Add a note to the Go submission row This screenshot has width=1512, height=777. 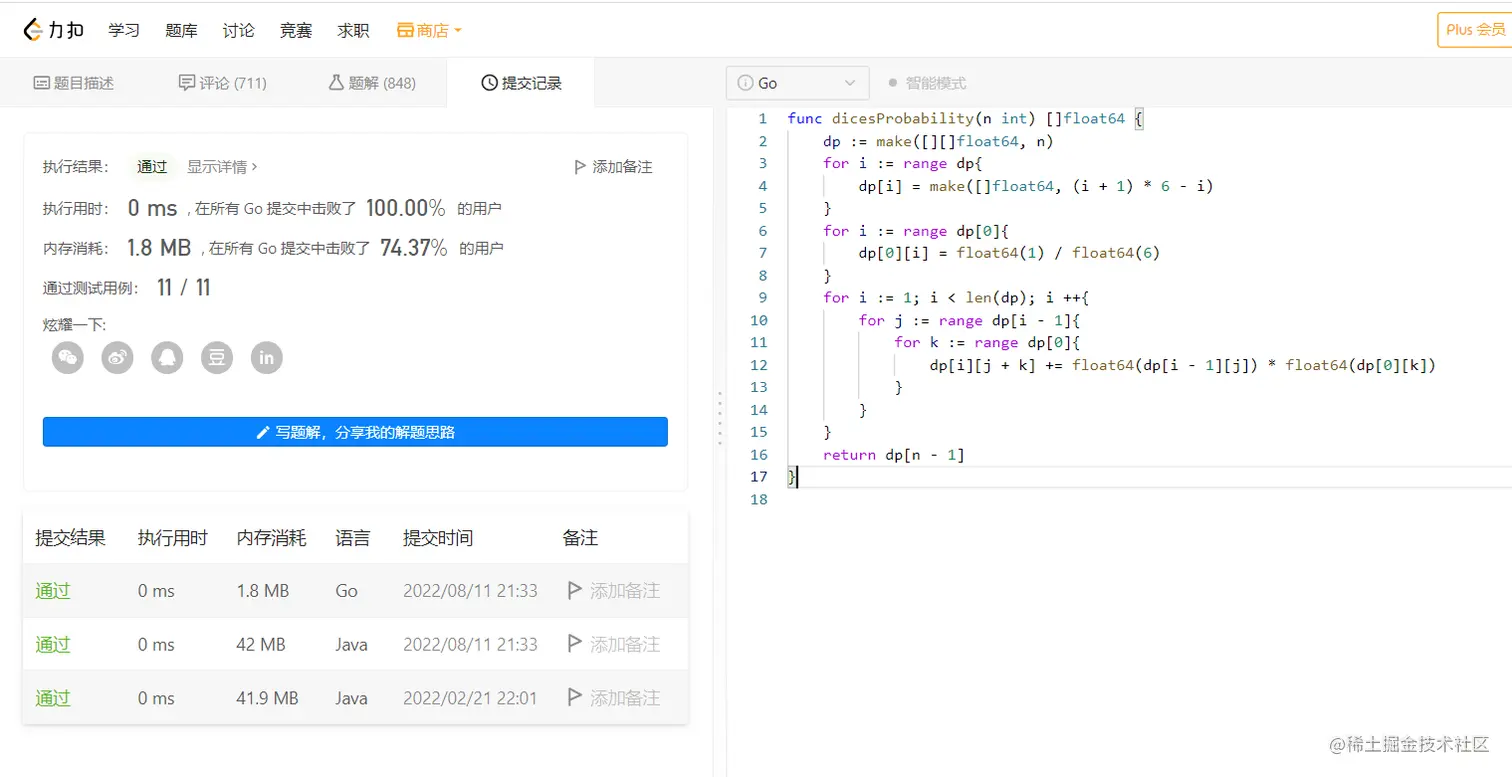click(x=613, y=591)
